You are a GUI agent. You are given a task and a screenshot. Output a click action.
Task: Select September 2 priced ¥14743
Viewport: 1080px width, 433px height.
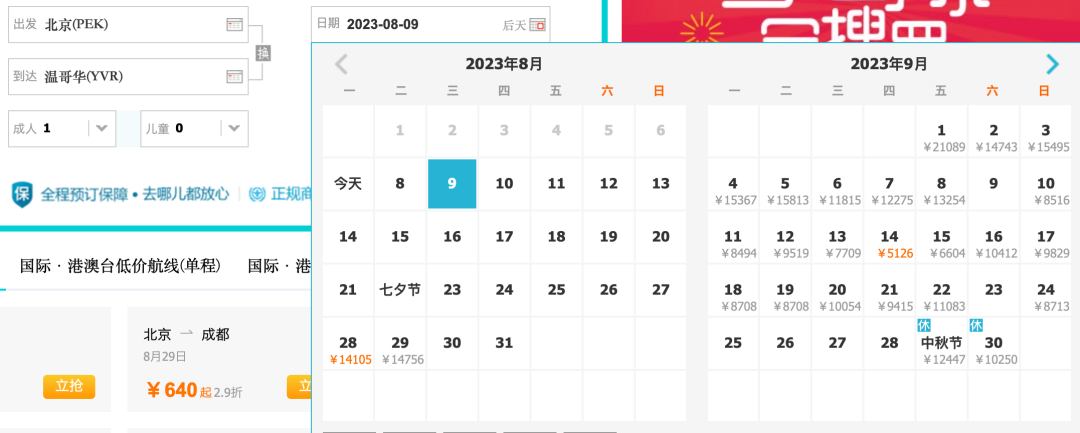point(994,131)
